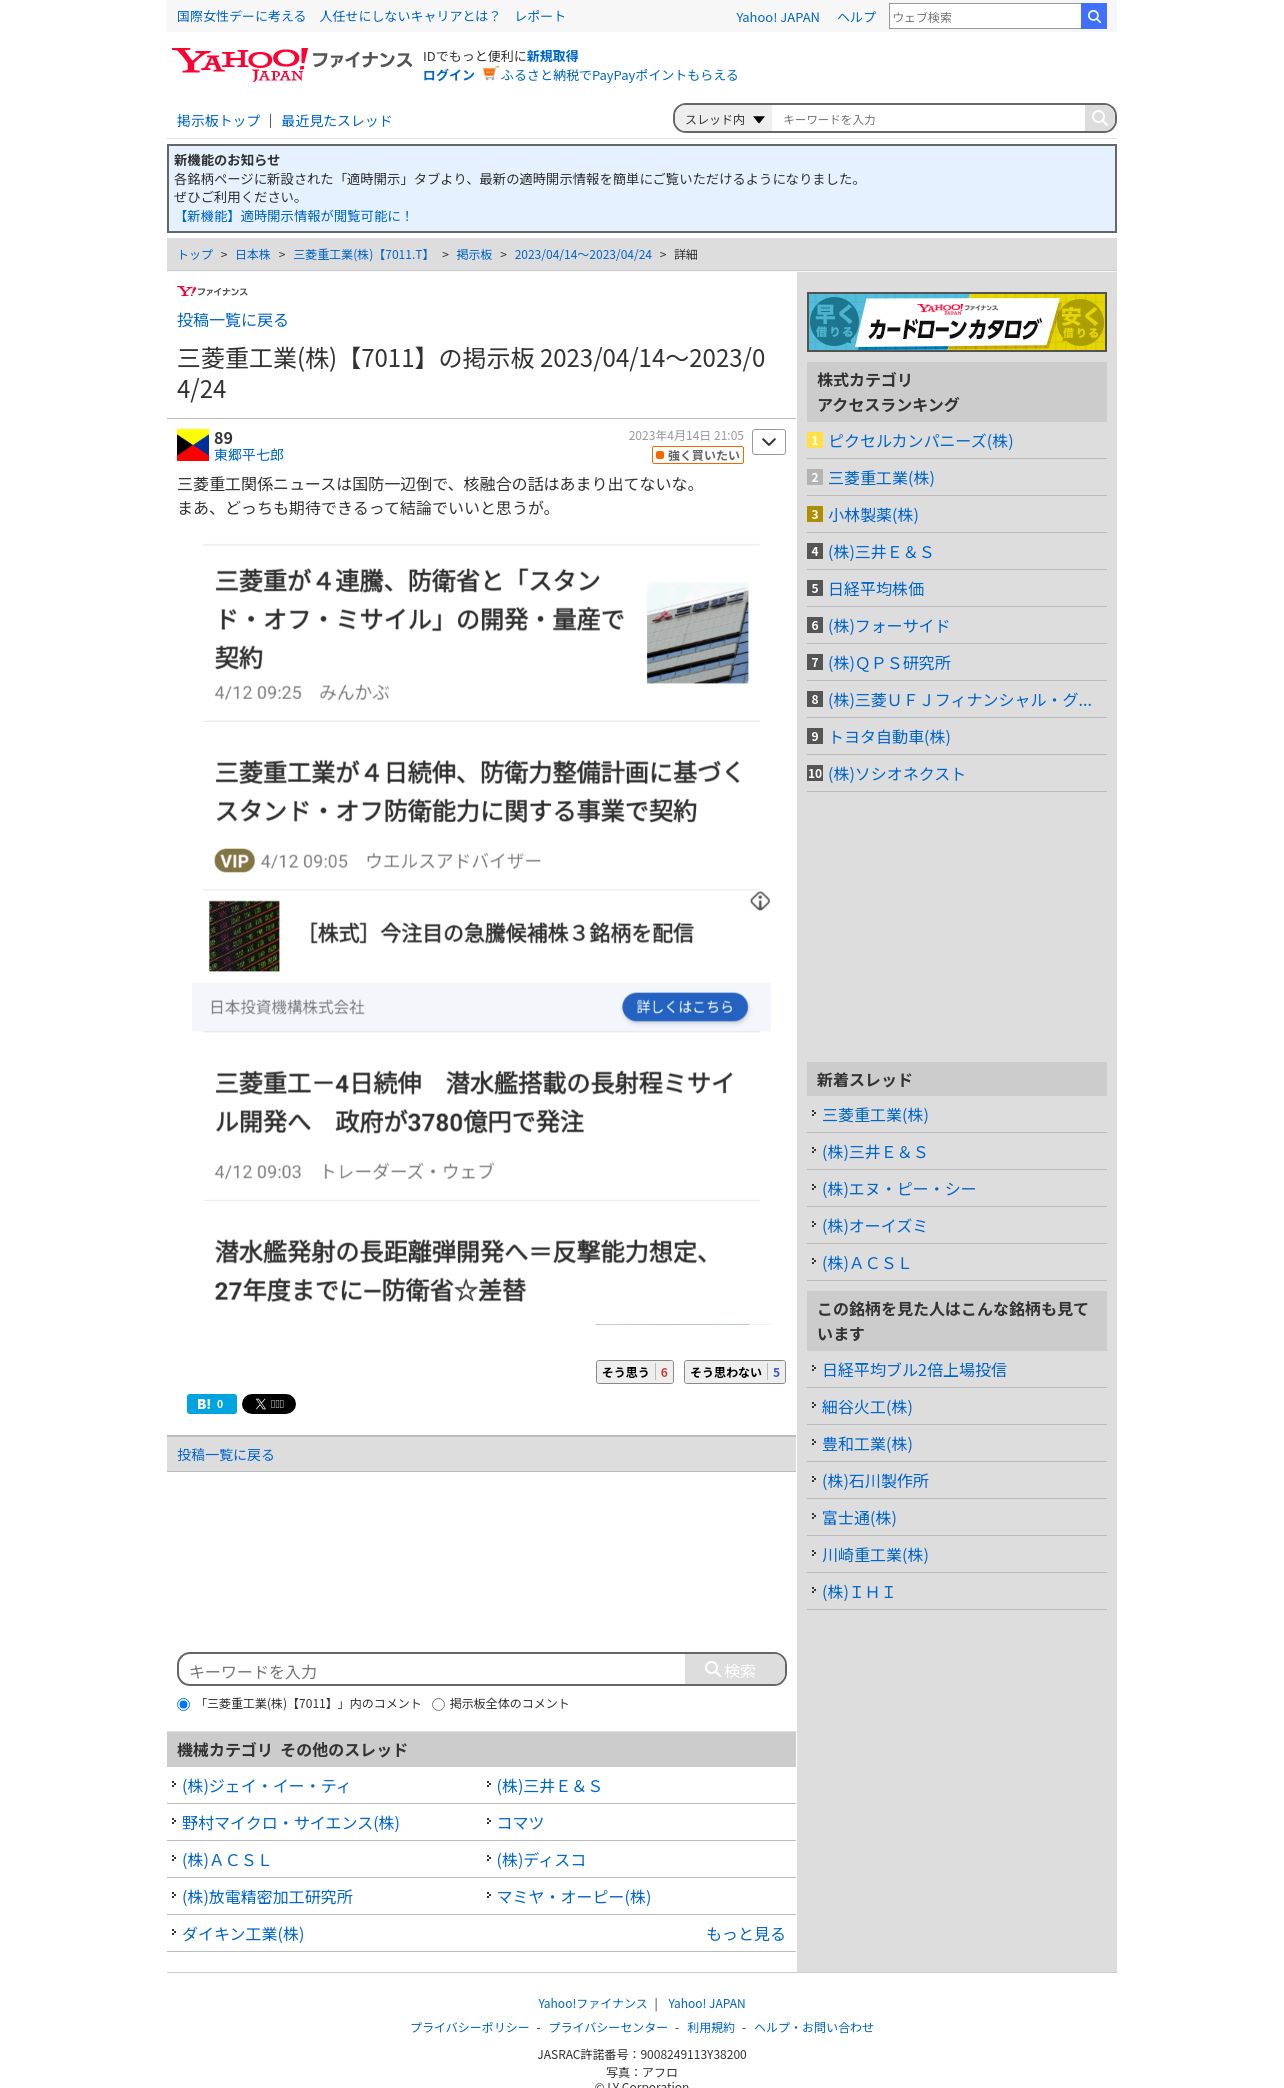Open the 掲示板トップ link
The width and height of the screenshot is (1284, 2088).
pyautogui.click(x=218, y=121)
